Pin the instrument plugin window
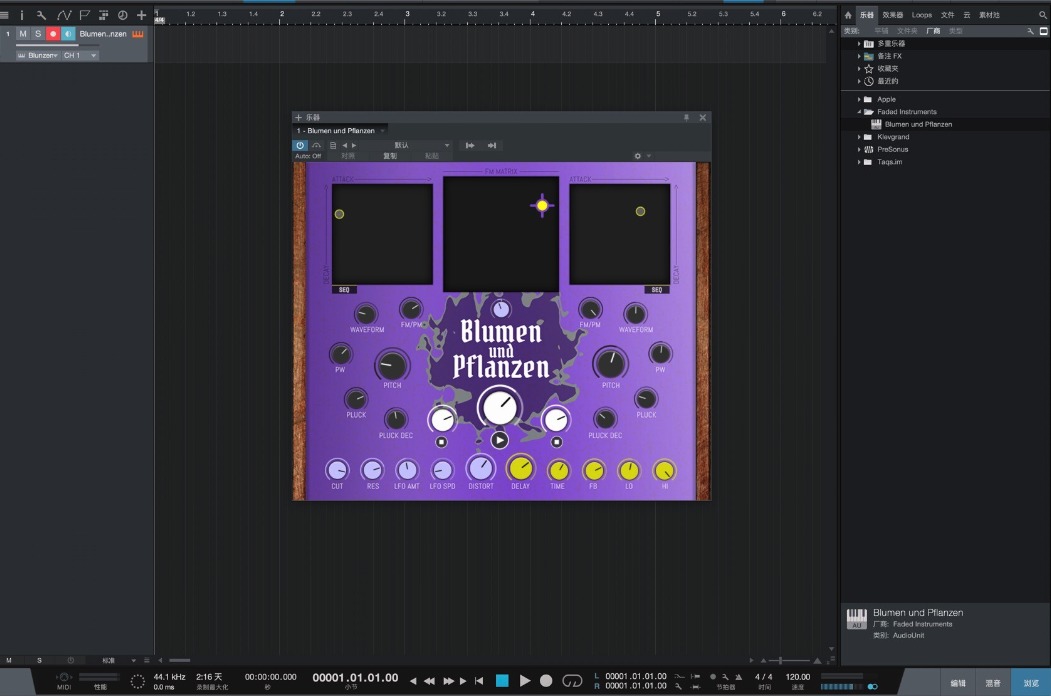The height and width of the screenshot is (696, 1051). [686, 117]
